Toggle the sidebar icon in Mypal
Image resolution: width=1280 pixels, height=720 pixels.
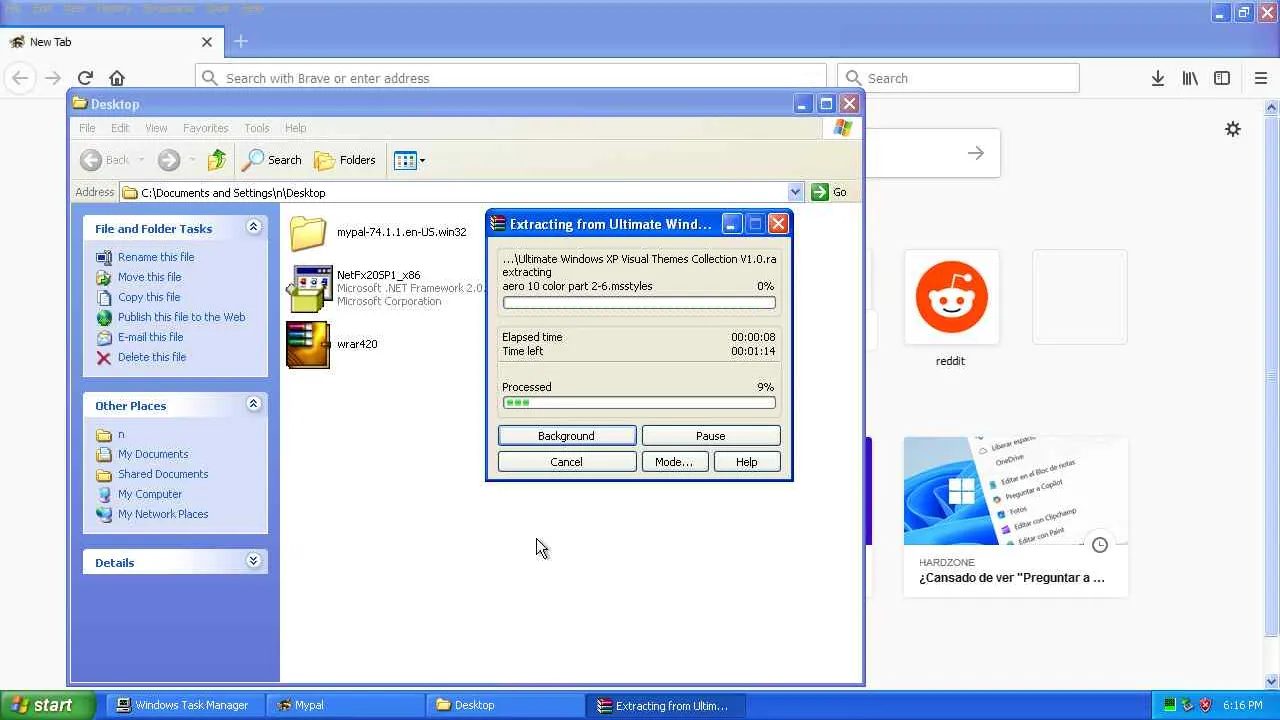click(x=1222, y=78)
